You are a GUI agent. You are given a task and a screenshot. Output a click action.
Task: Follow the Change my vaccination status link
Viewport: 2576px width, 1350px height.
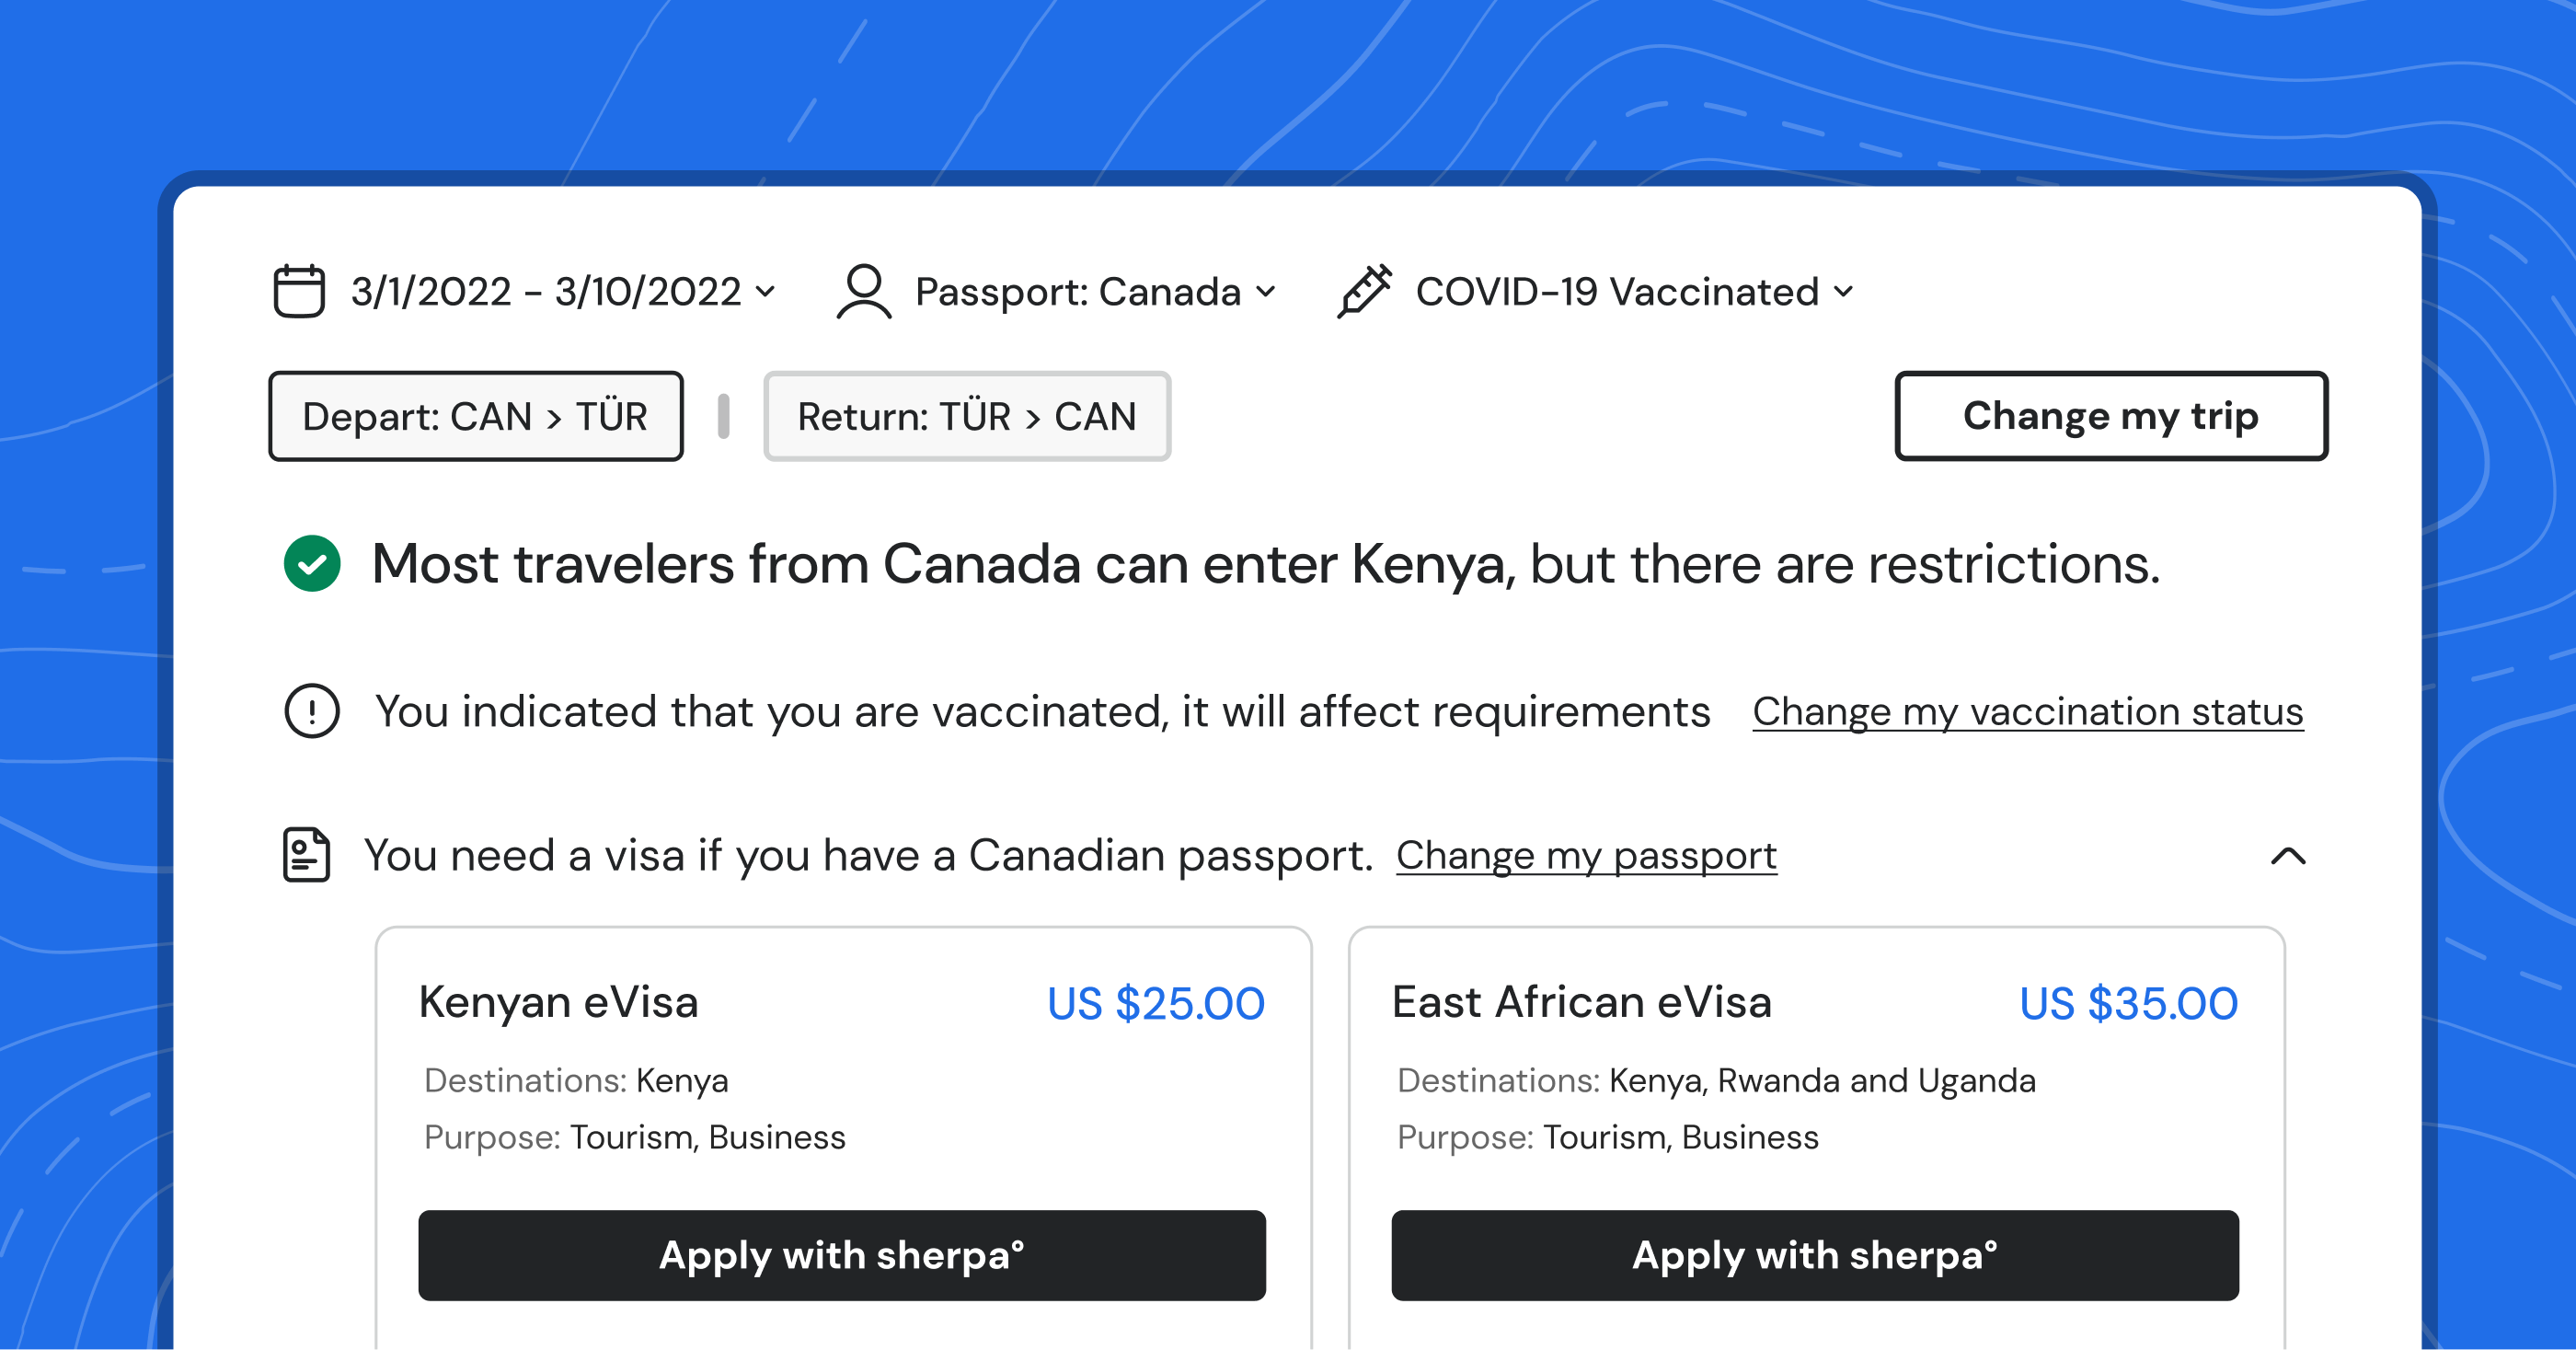[x=2028, y=712]
